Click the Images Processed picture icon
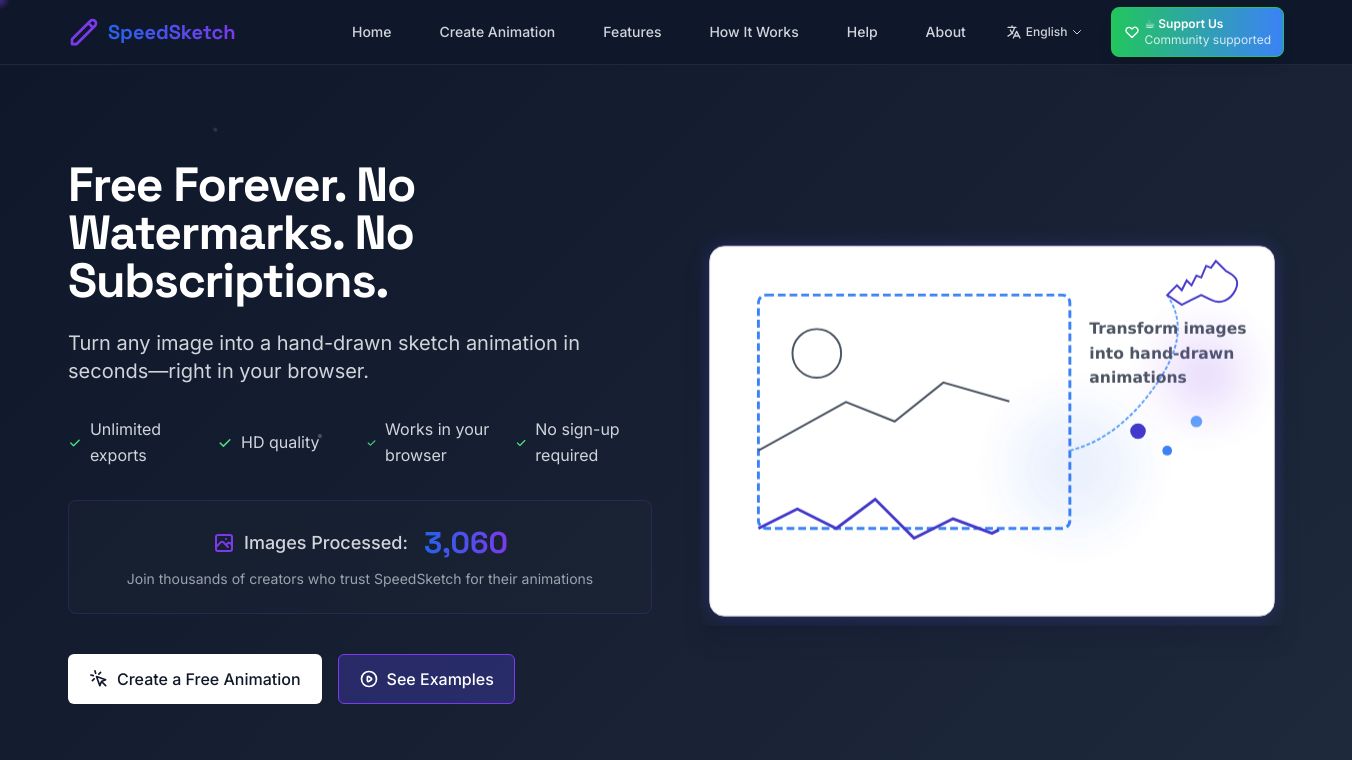1352x760 pixels. point(224,543)
